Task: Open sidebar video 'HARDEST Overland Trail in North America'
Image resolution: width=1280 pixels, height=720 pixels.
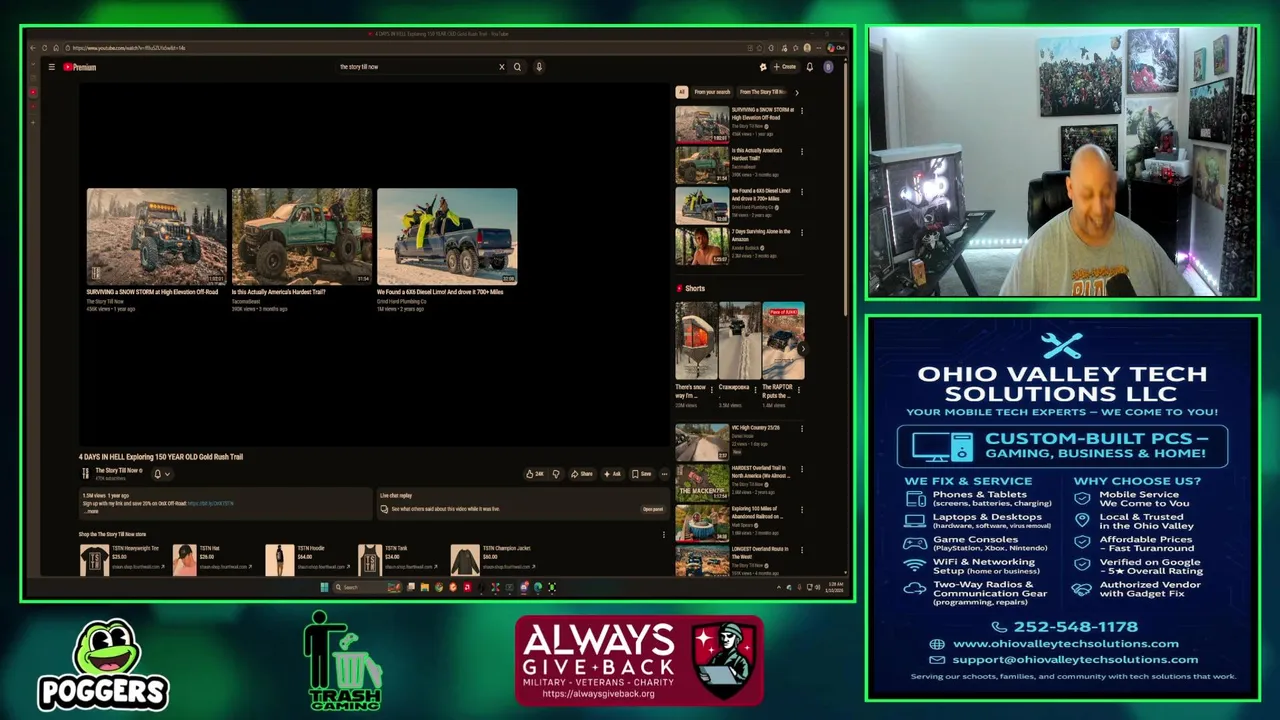Action: [x=702, y=482]
